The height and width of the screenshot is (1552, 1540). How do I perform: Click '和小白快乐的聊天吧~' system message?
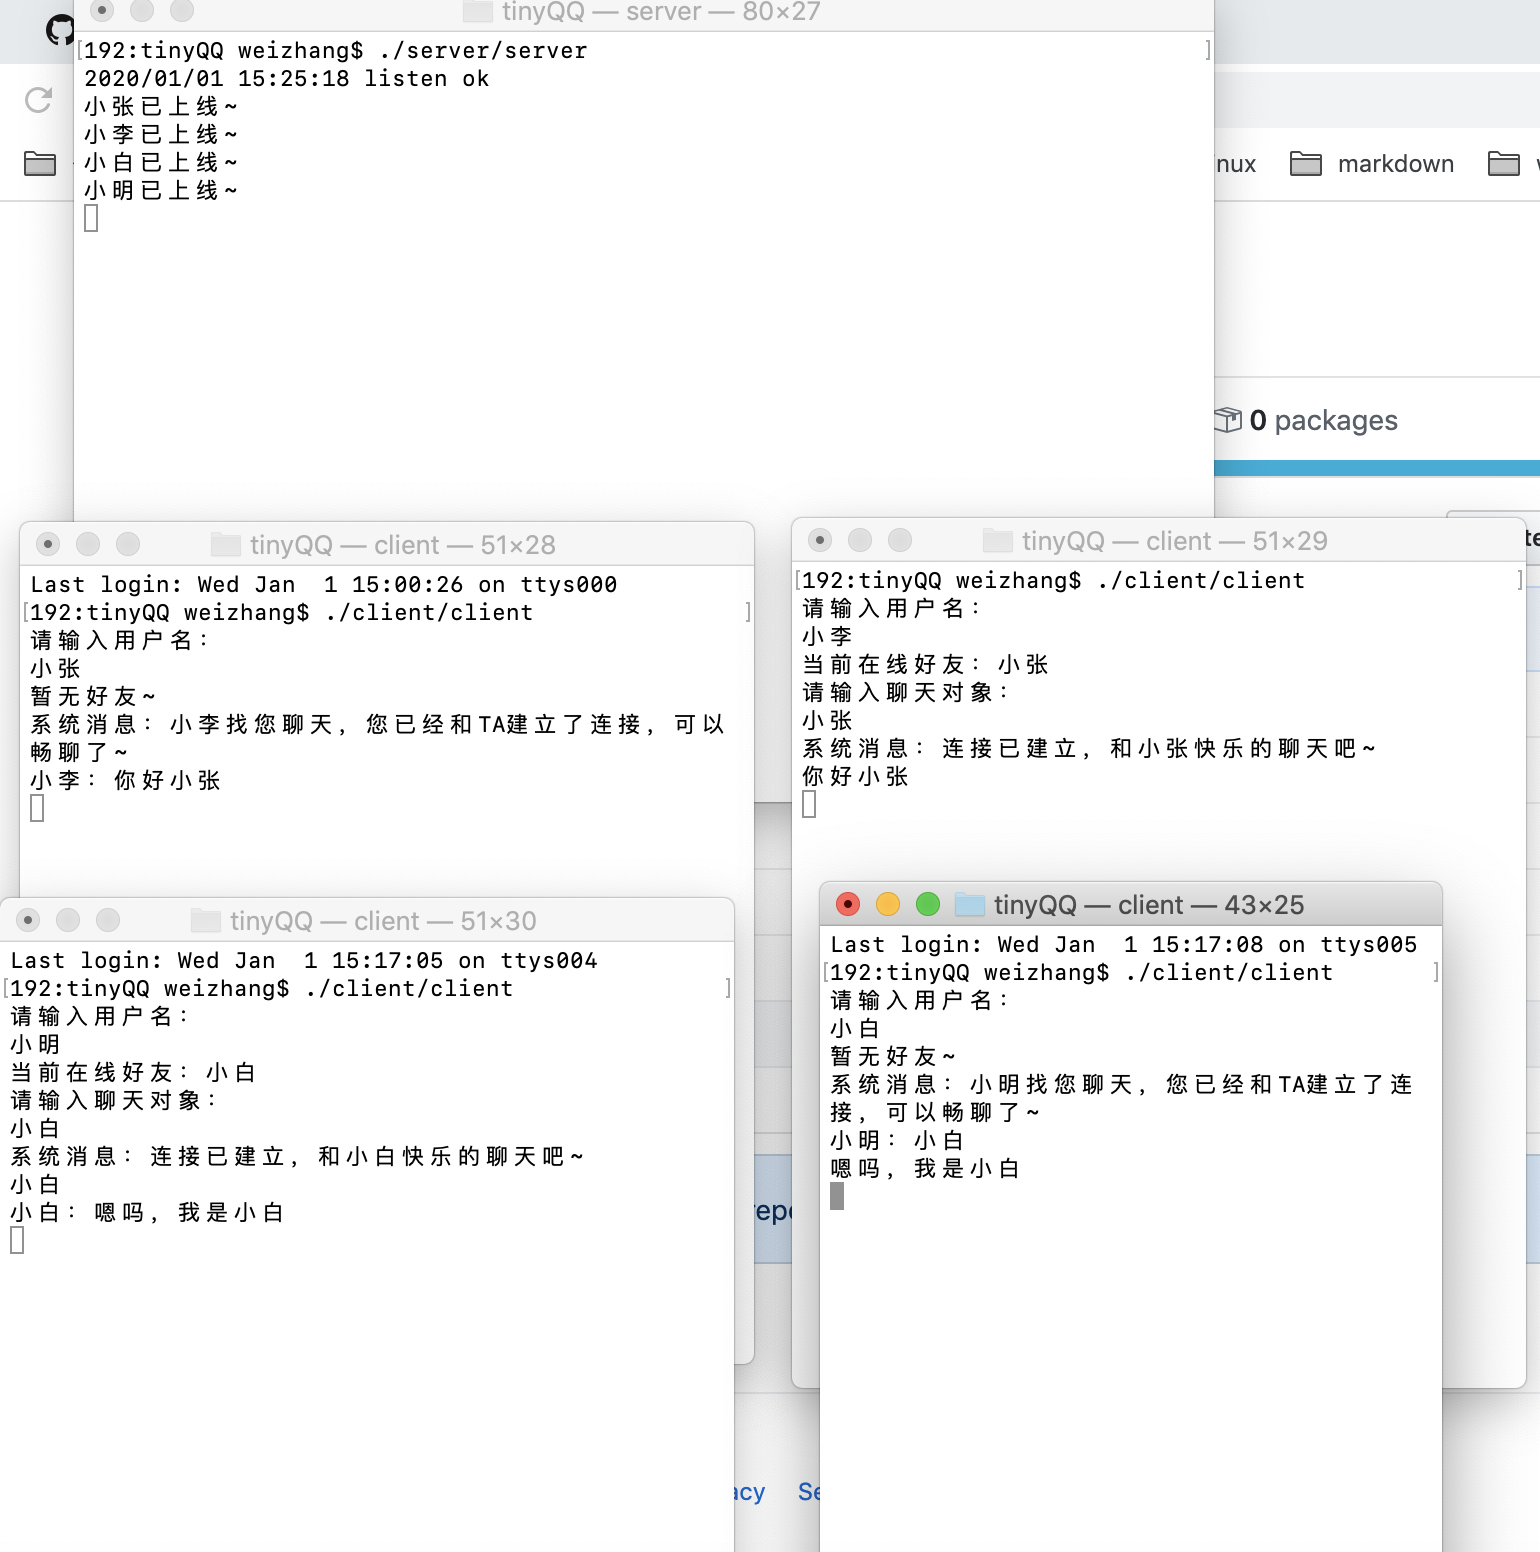297,1157
